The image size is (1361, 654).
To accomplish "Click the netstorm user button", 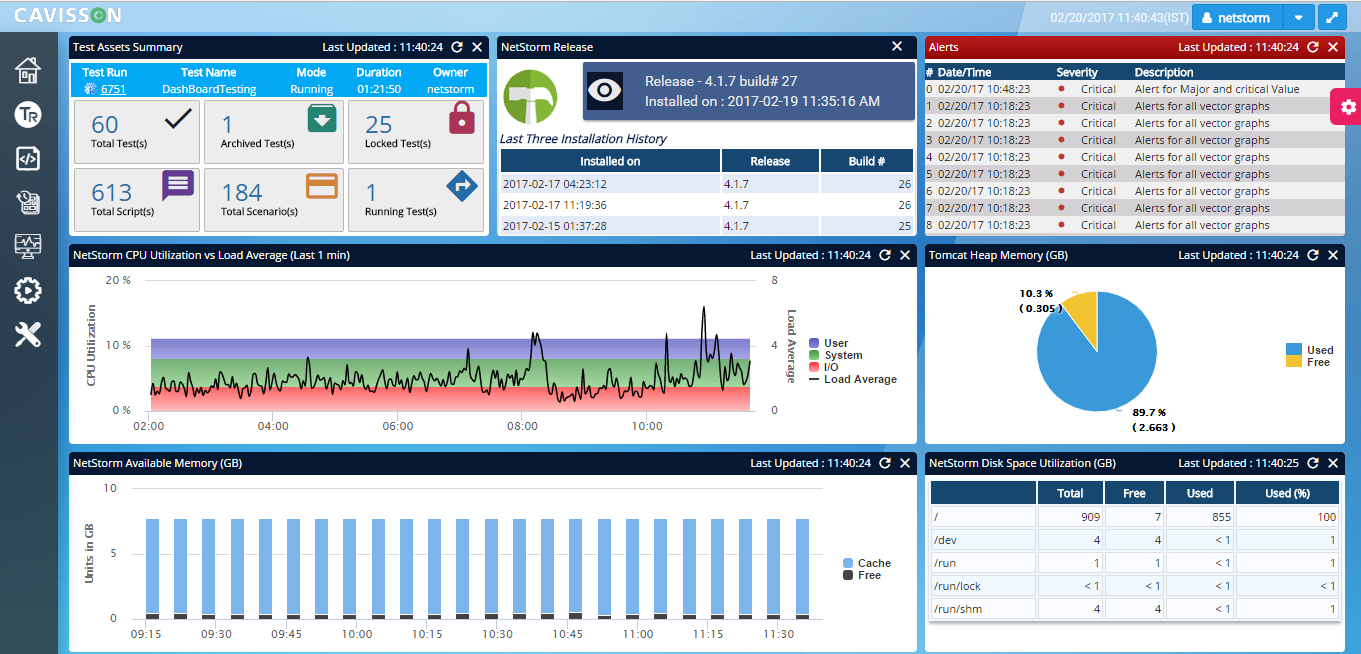I will tap(1238, 17).
